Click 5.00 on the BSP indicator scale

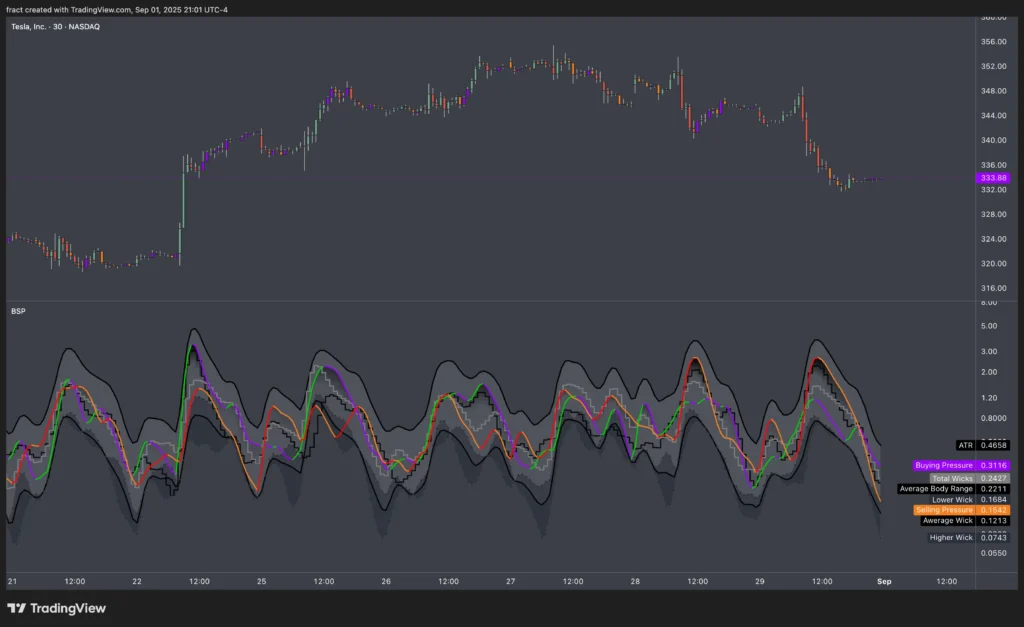(988, 326)
